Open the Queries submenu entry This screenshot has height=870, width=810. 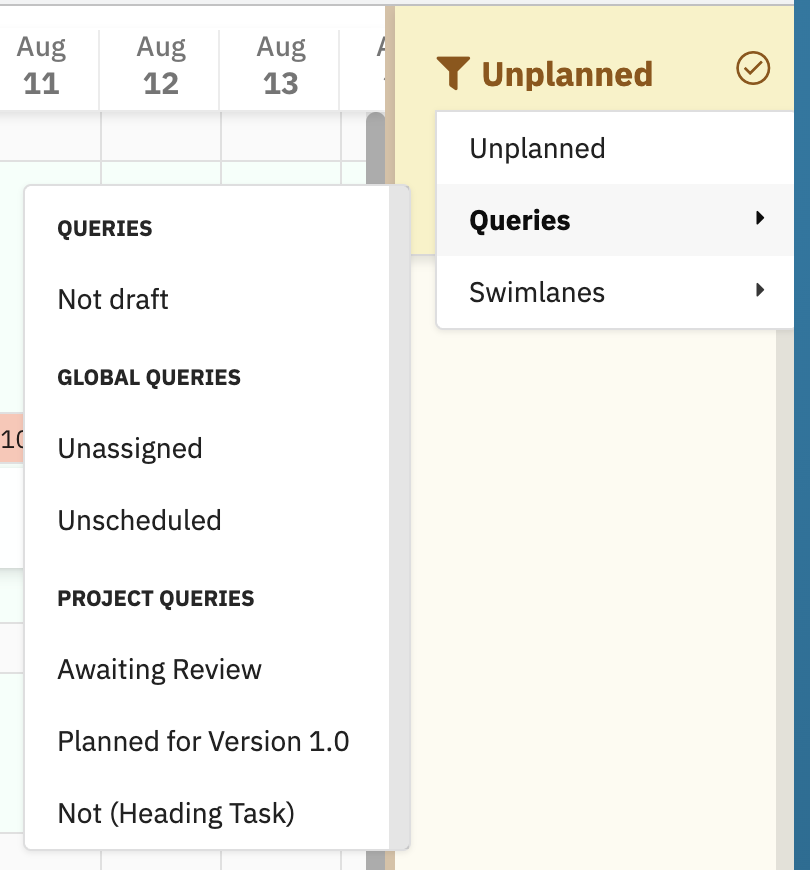coord(615,220)
